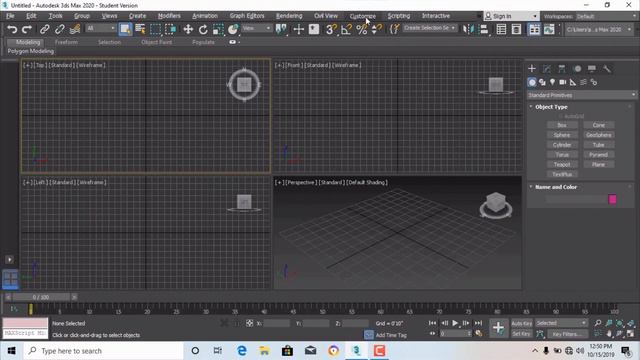Click the Pan View hand icon

point(609,334)
